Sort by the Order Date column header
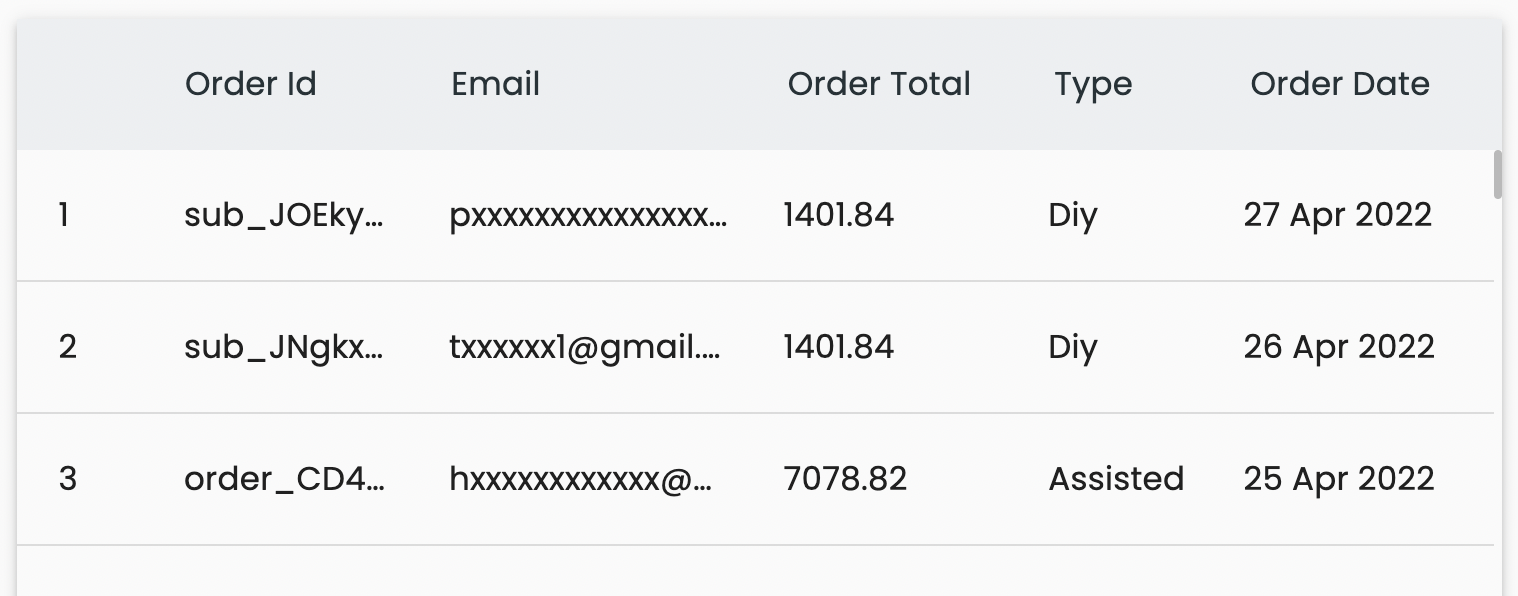The width and height of the screenshot is (1518, 596). click(x=1340, y=84)
